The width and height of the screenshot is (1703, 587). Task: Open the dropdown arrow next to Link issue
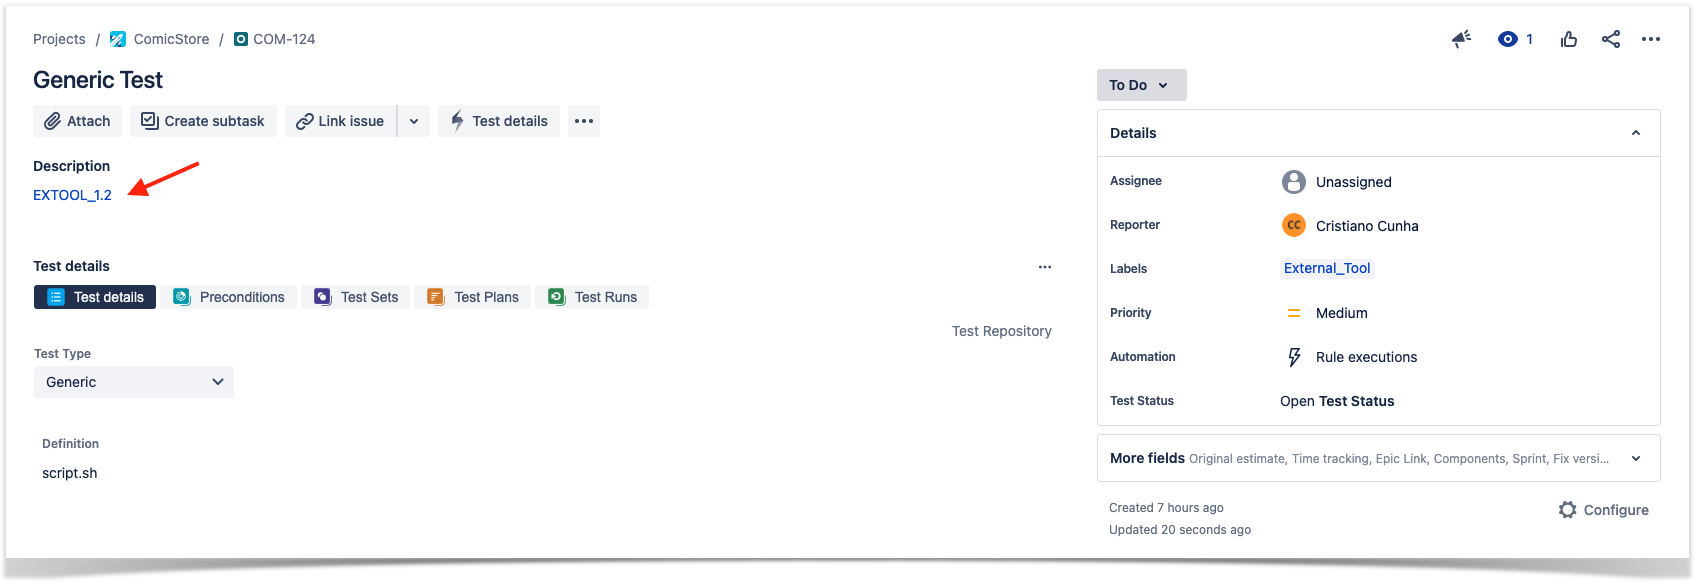pos(414,121)
